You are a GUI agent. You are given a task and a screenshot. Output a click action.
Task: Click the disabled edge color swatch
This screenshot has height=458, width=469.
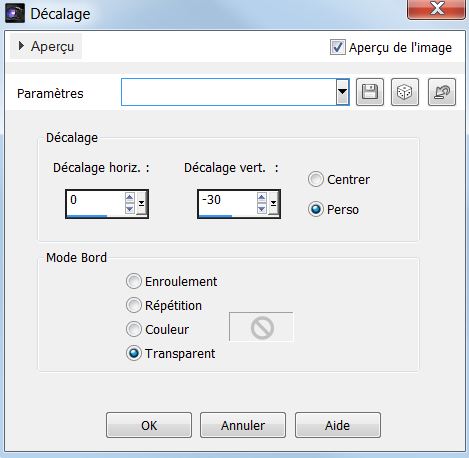coord(261,327)
